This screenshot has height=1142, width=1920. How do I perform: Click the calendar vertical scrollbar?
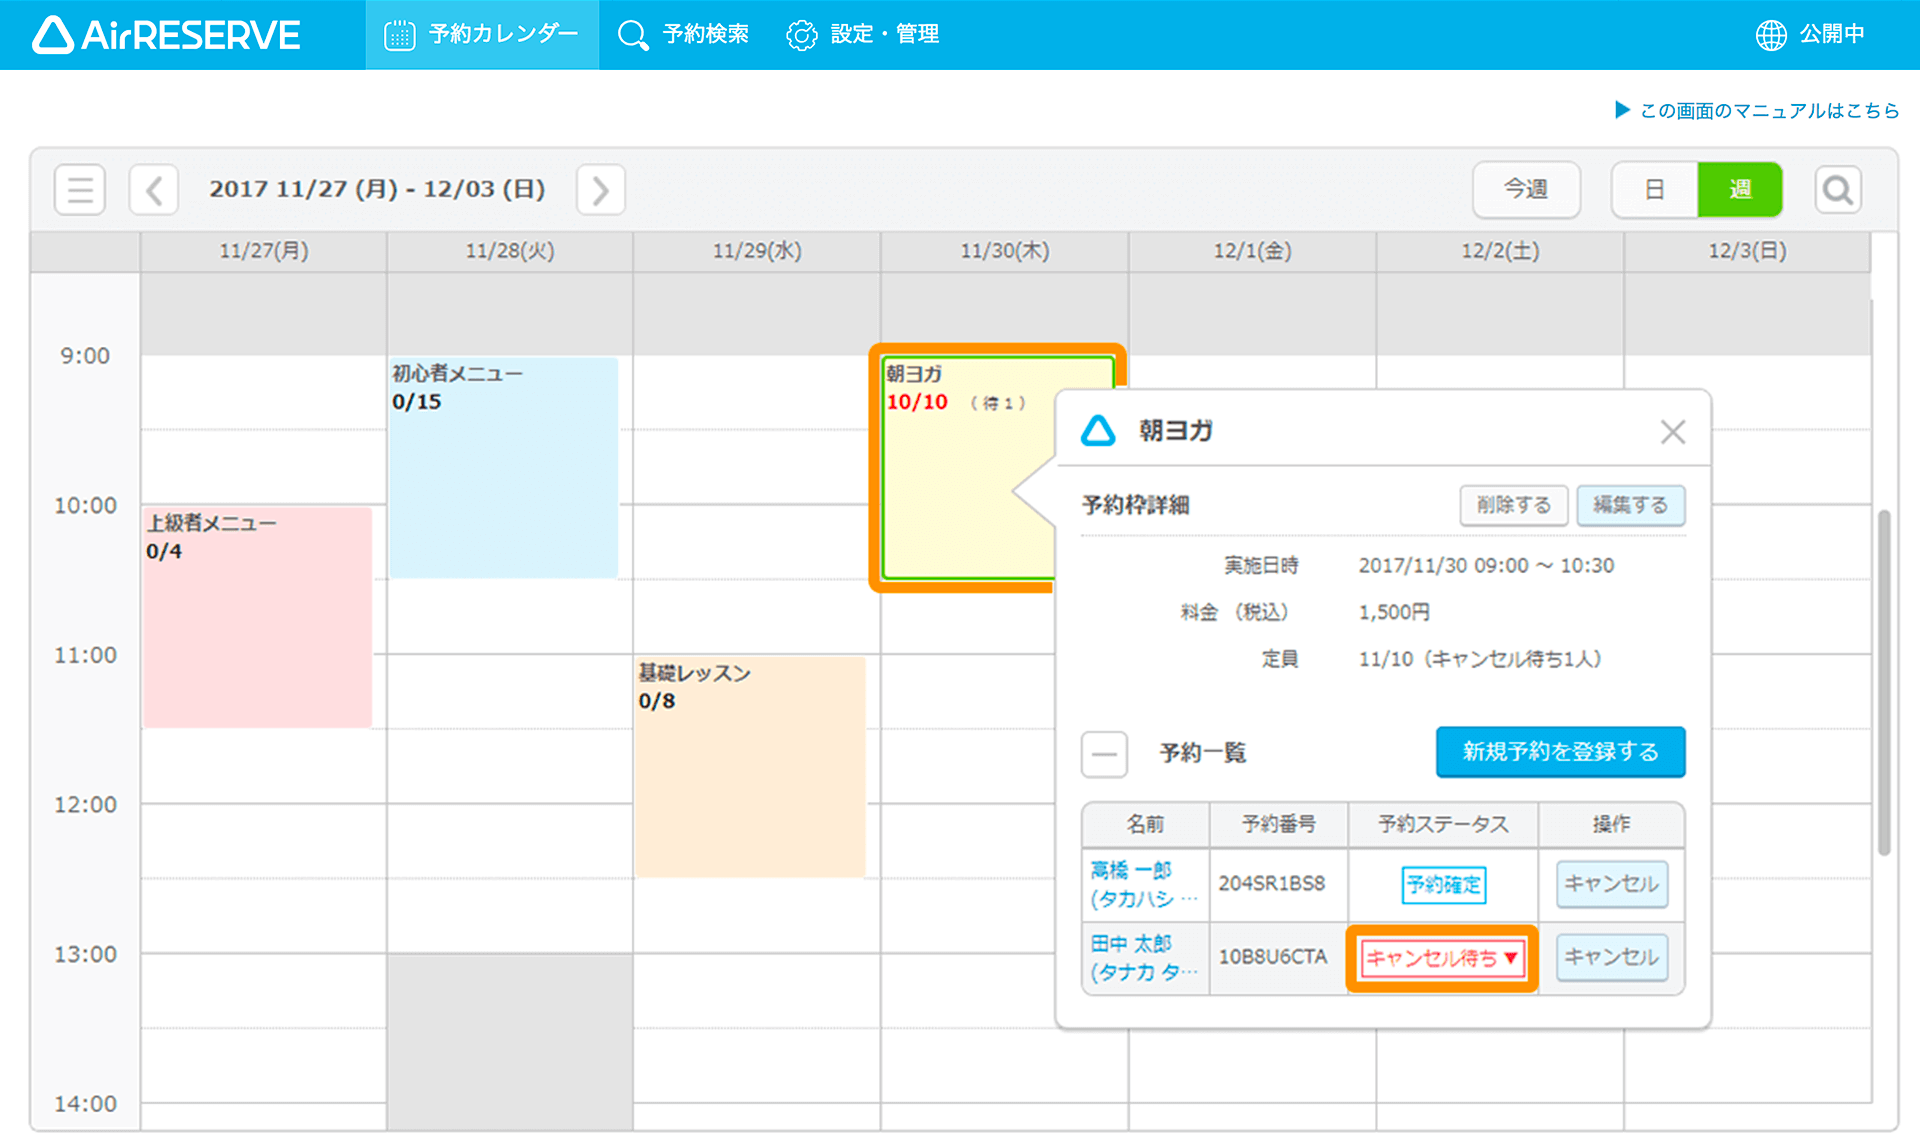[x=1884, y=680]
